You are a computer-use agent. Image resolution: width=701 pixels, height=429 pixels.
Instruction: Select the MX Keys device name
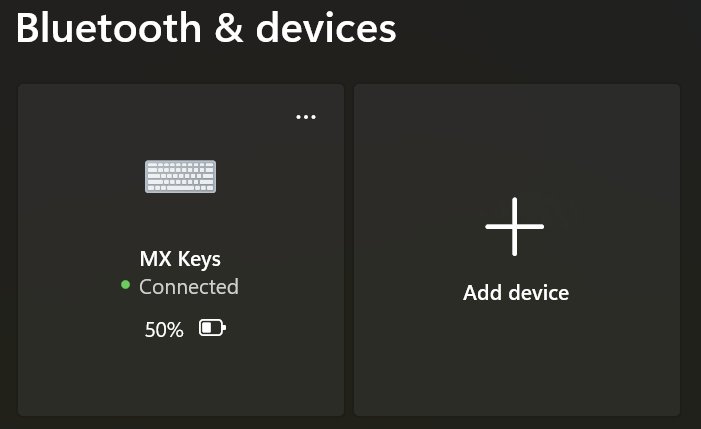(x=180, y=259)
